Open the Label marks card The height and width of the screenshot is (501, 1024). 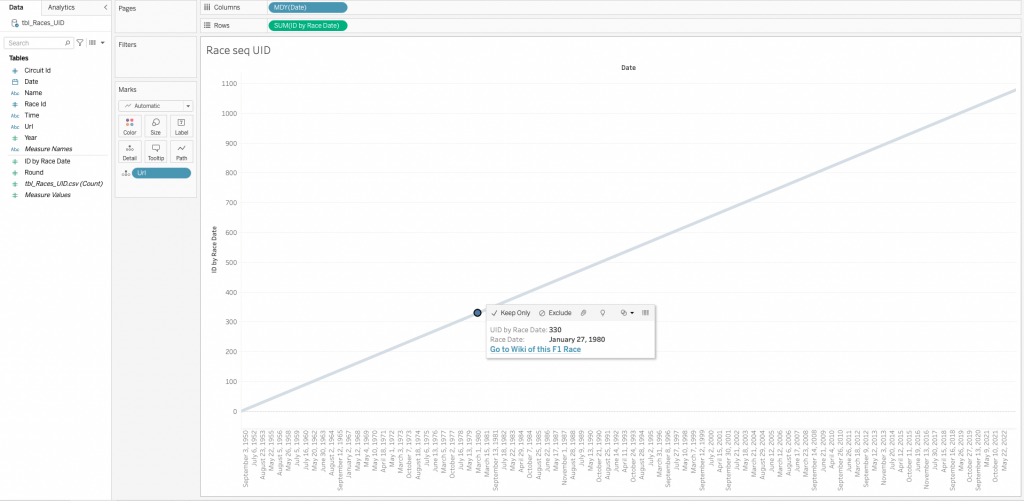[x=181, y=125]
